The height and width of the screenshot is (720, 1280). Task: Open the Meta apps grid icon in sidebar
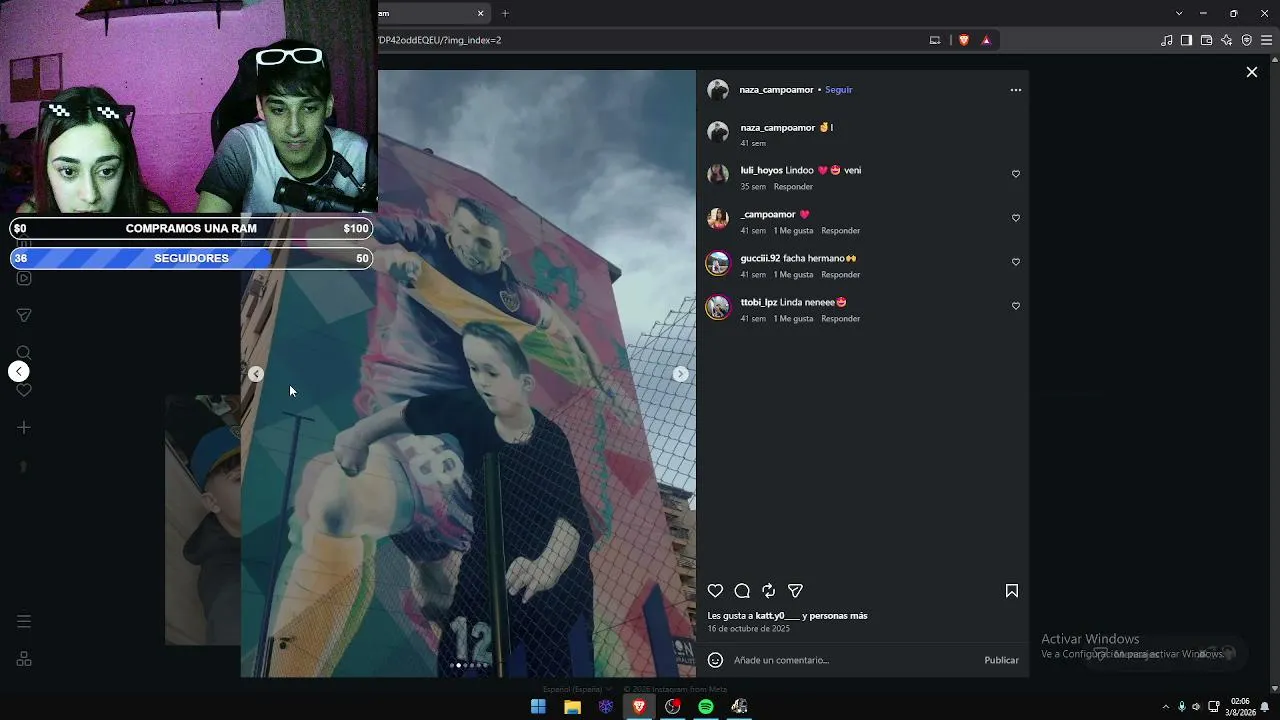[x=24, y=659]
